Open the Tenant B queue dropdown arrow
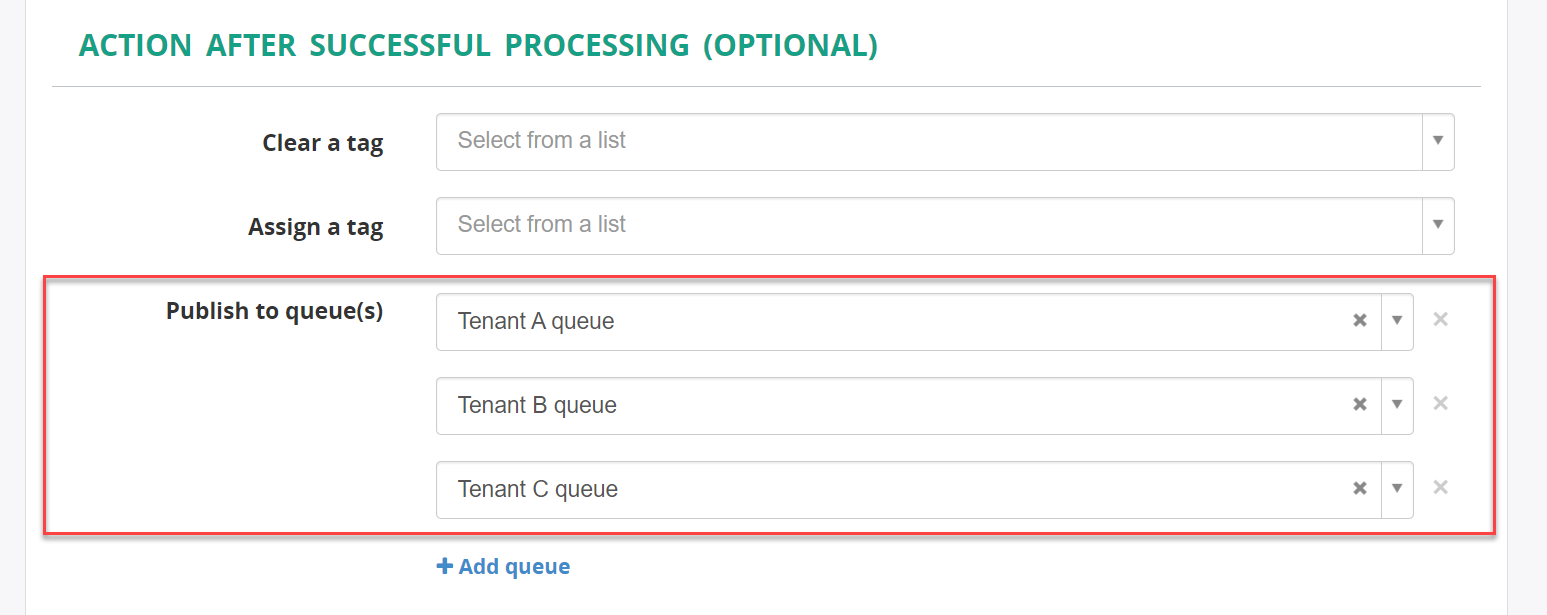This screenshot has height=615, width=1547. (1397, 405)
